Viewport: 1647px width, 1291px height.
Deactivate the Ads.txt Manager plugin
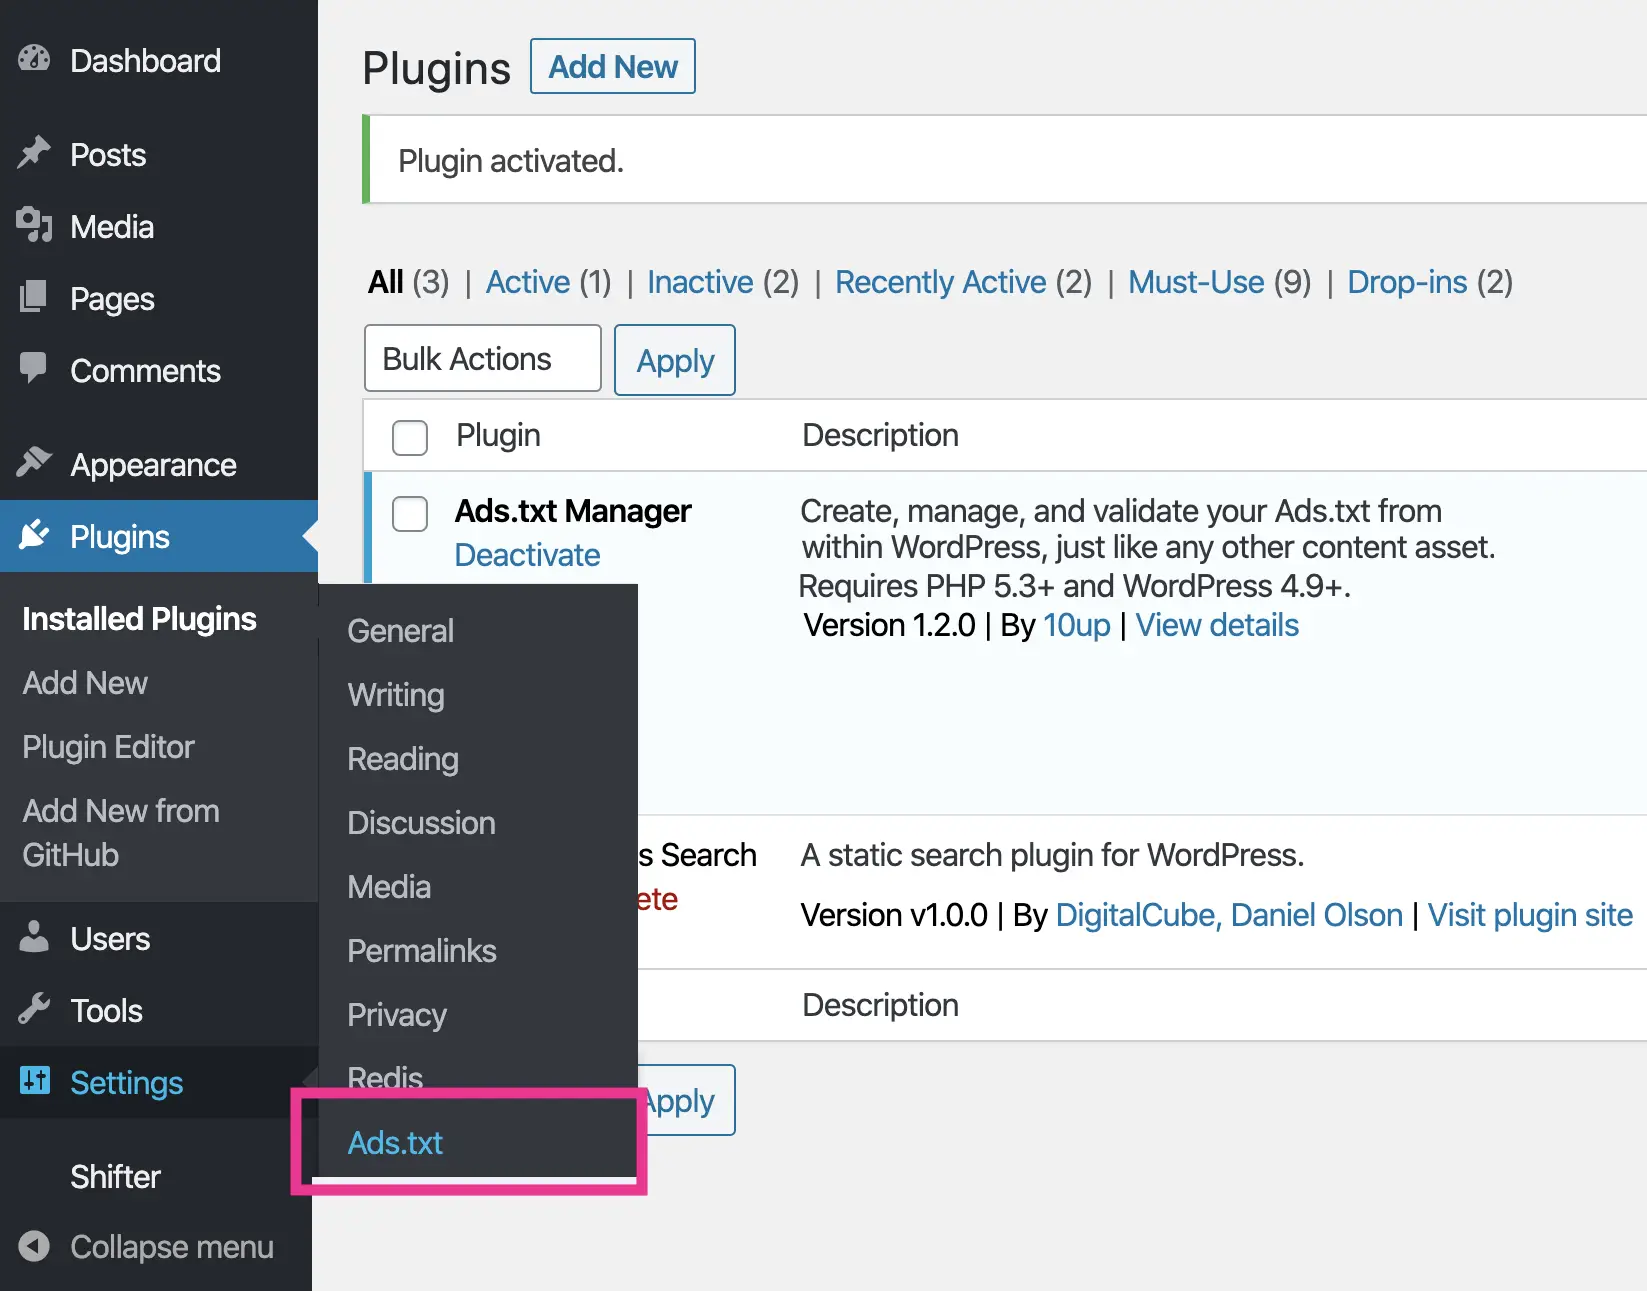(x=527, y=555)
